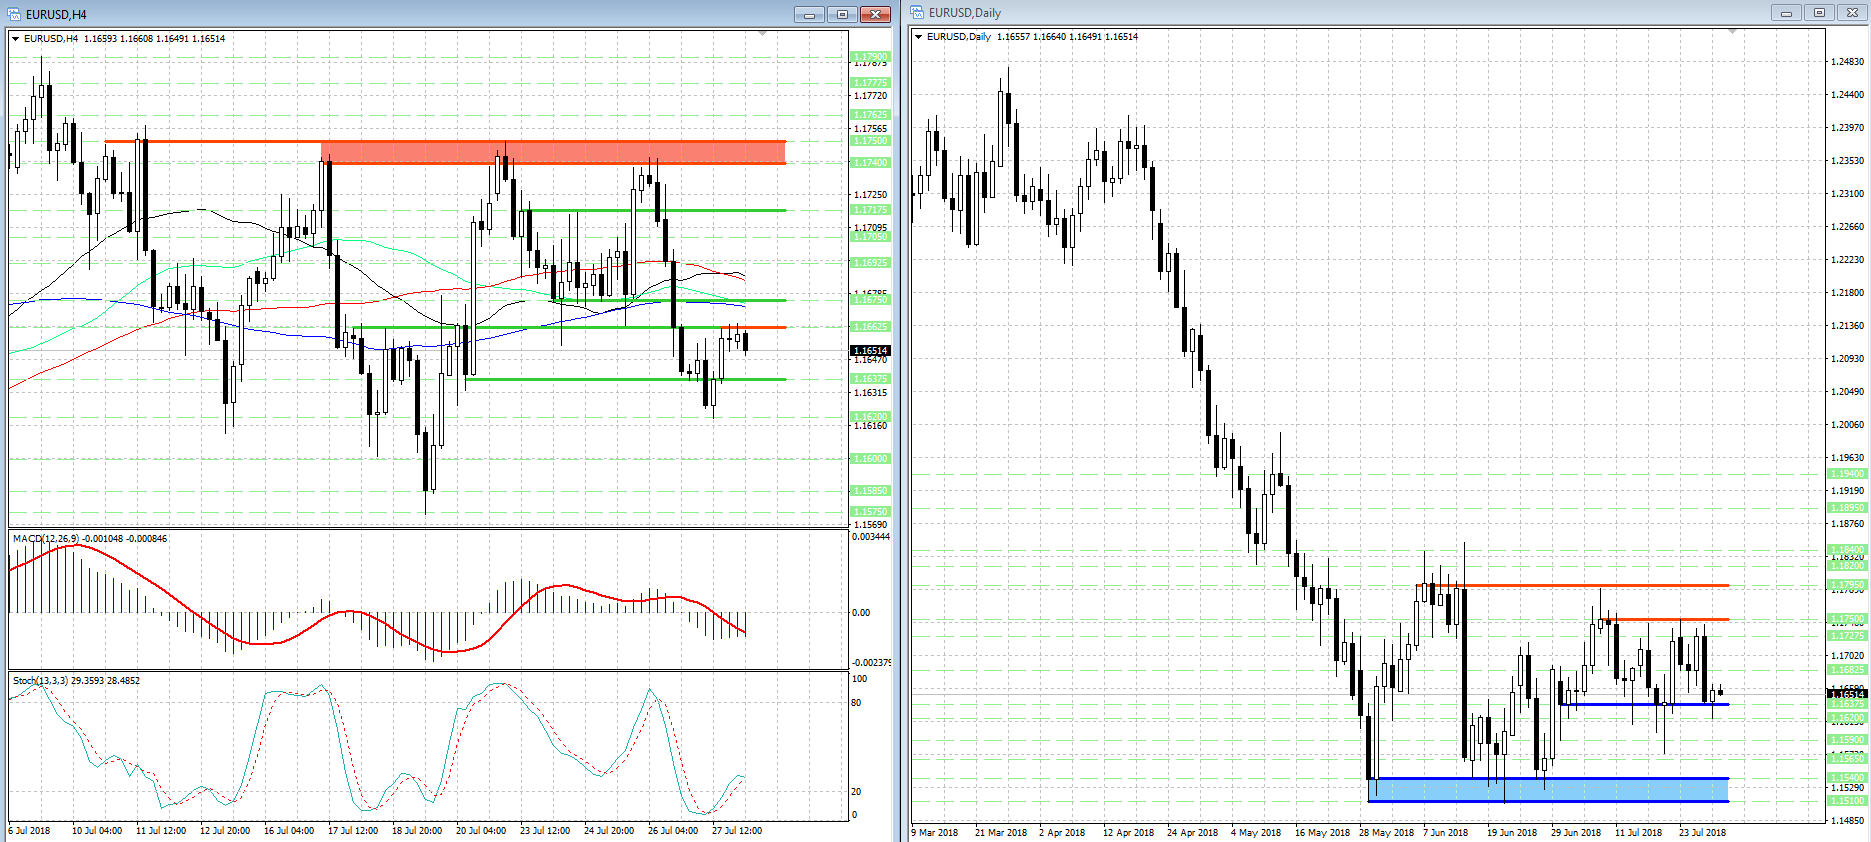Click the green 1.16375 level label on the H4 scale
Viewport: 1871px width, 842px height.
pyautogui.click(x=870, y=379)
